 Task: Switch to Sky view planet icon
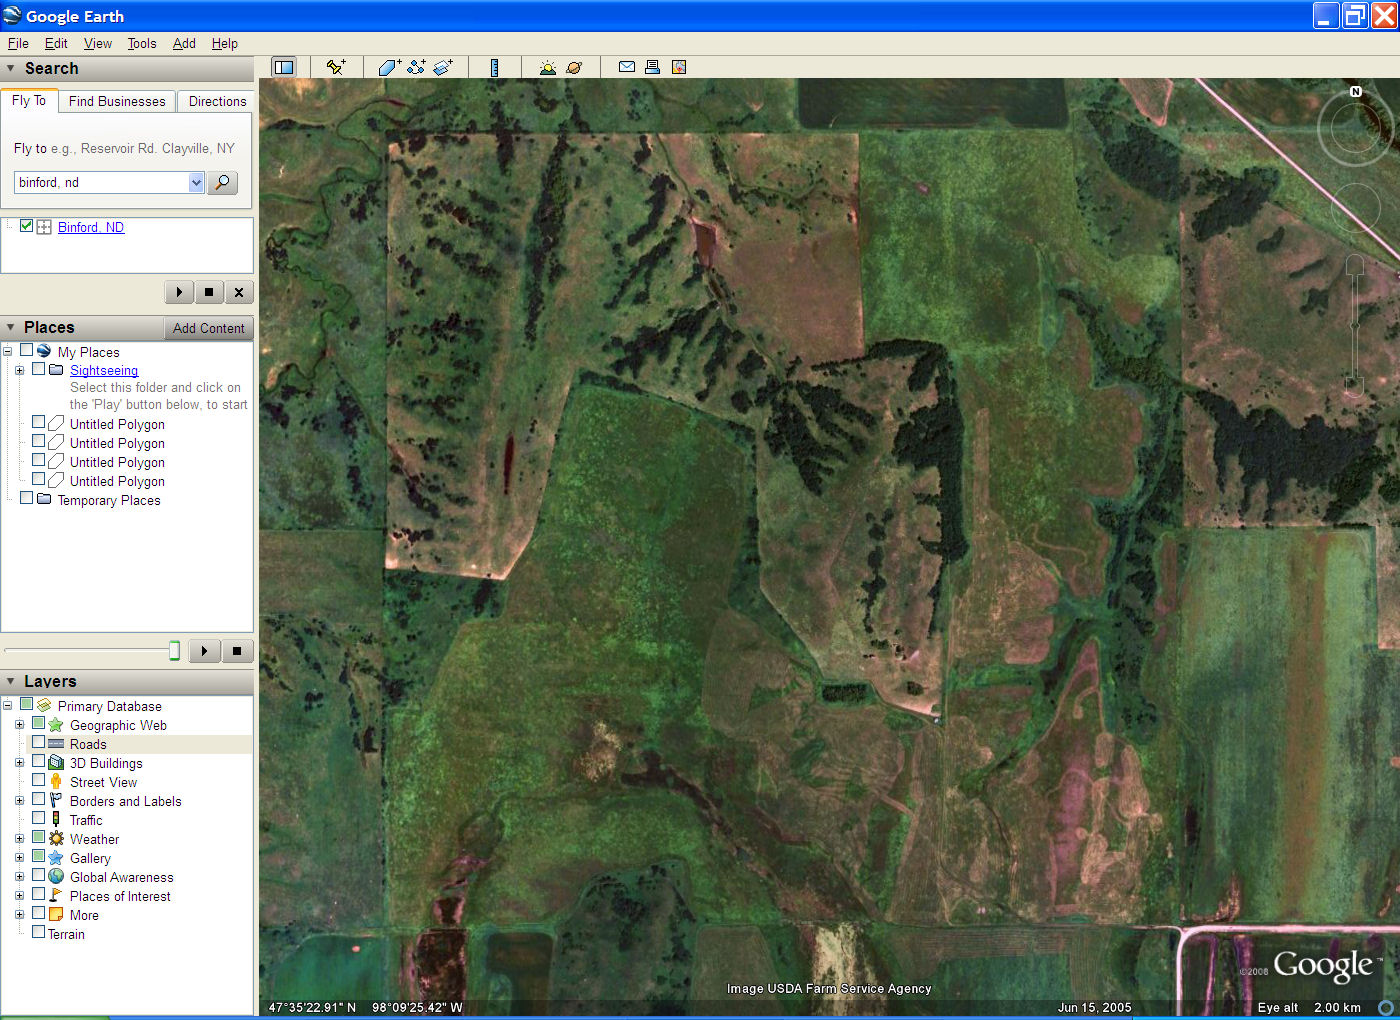tap(574, 67)
